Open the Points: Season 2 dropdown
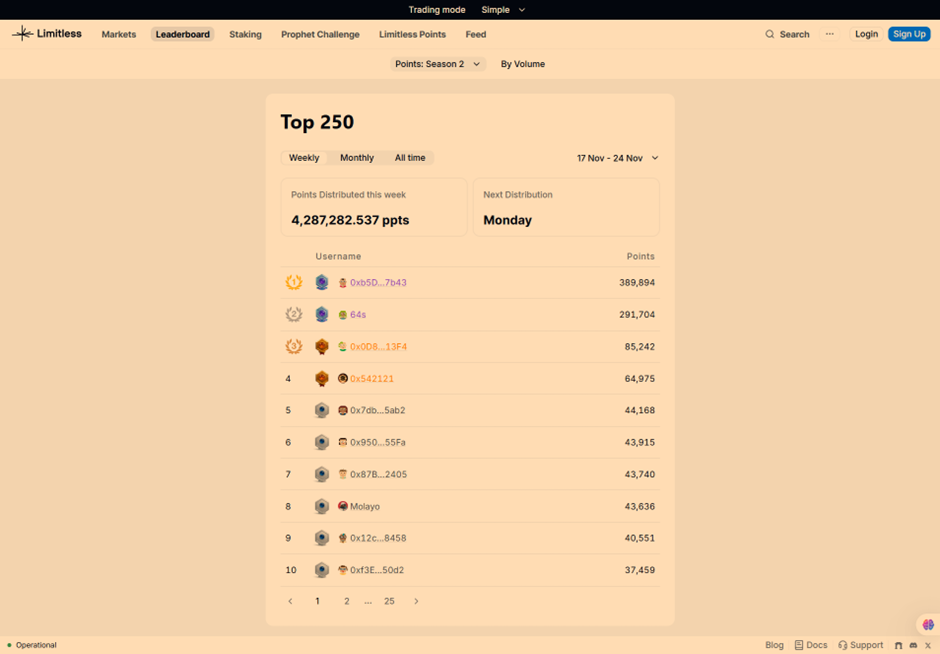 point(438,63)
